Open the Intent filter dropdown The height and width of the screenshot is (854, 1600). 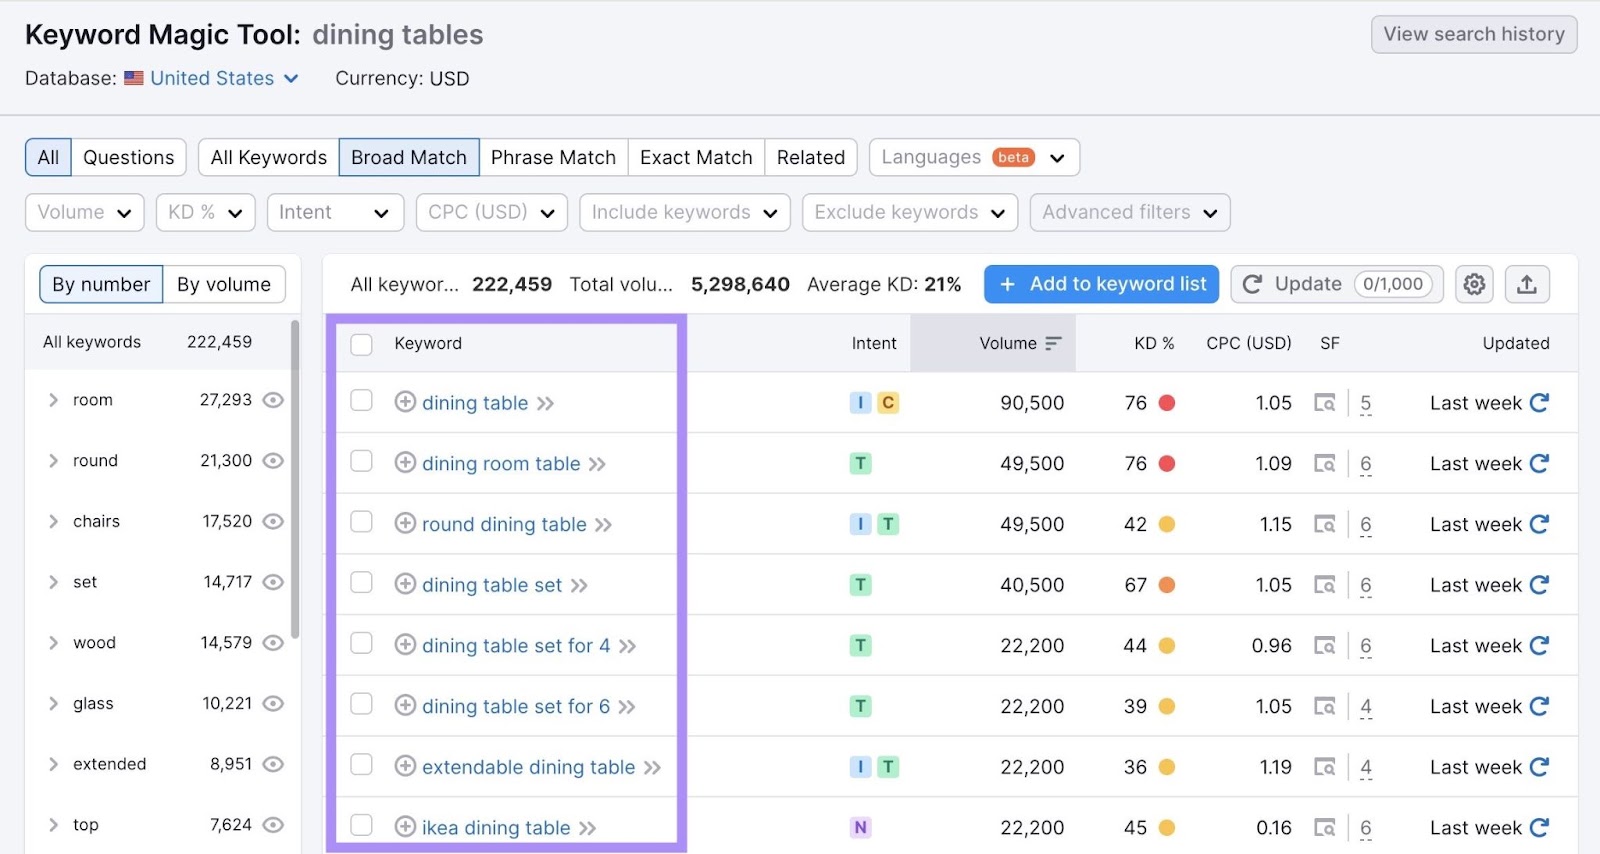coord(335,212)
